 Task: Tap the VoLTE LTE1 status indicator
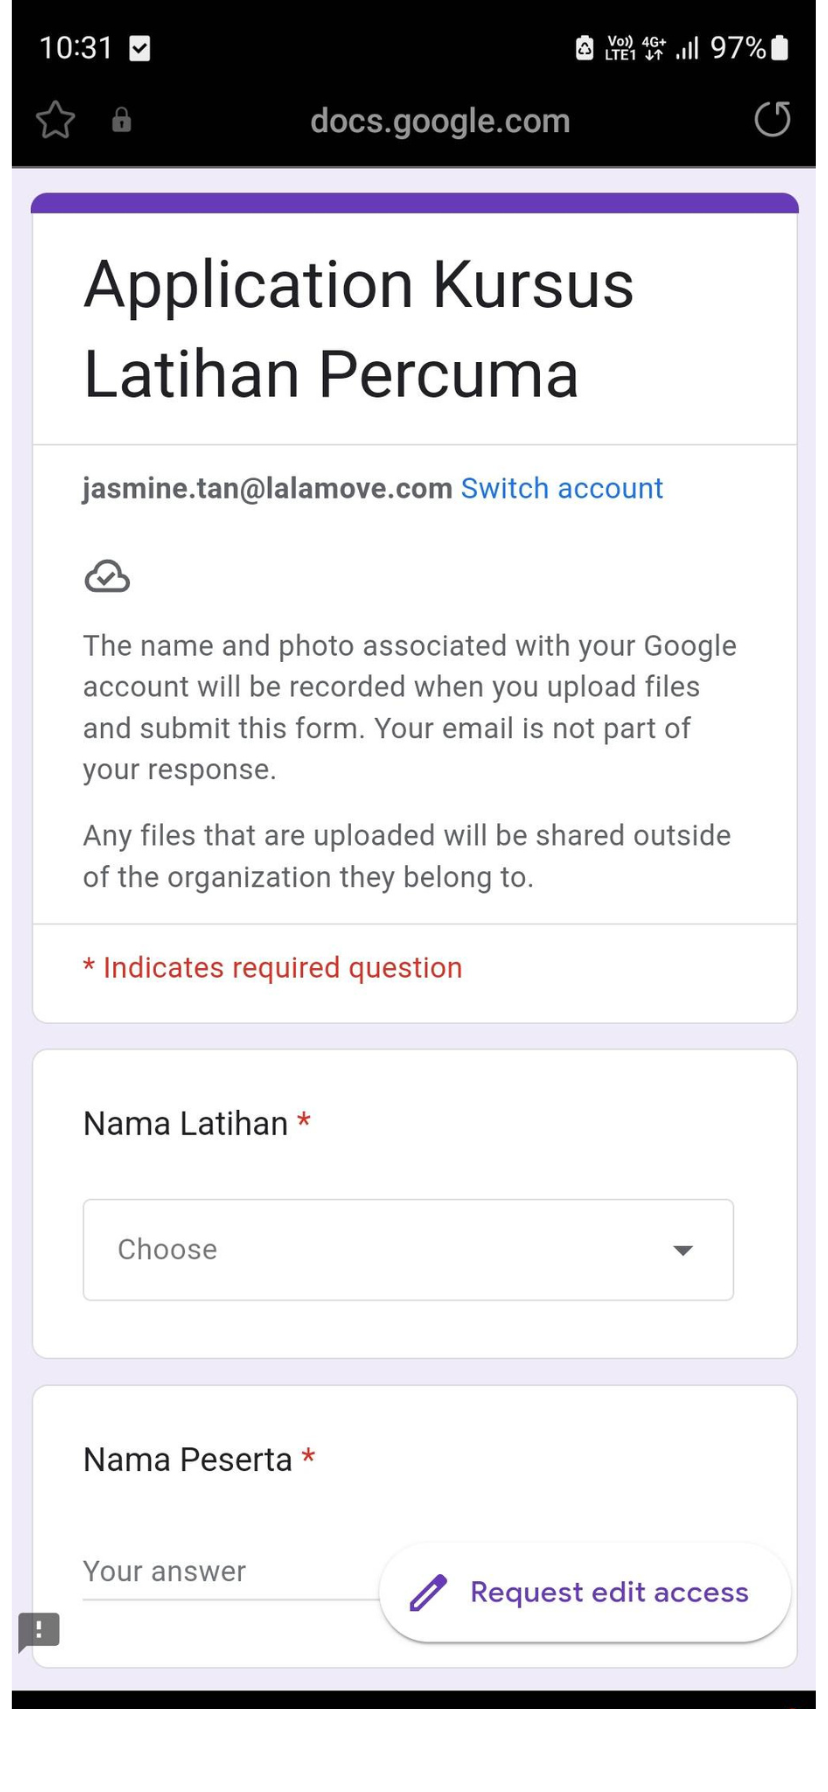coord(620,48)
